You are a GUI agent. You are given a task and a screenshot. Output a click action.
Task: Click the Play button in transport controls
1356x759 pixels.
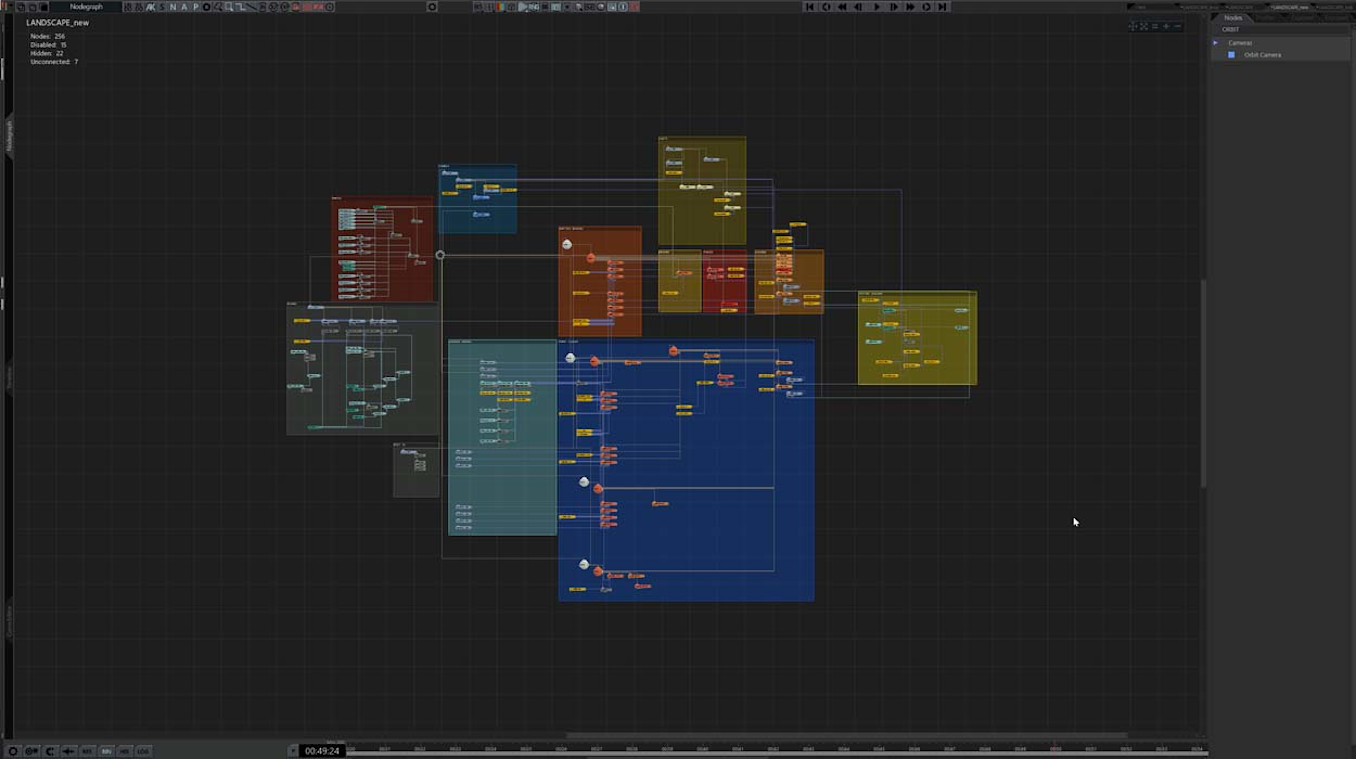tap(877, 7)
